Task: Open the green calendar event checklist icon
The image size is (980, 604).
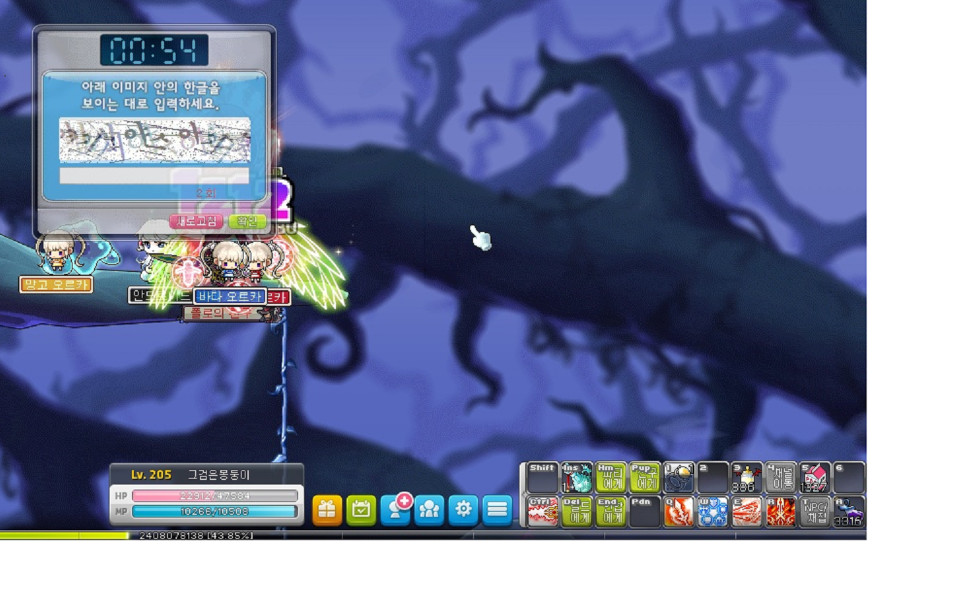Action: 361,510
